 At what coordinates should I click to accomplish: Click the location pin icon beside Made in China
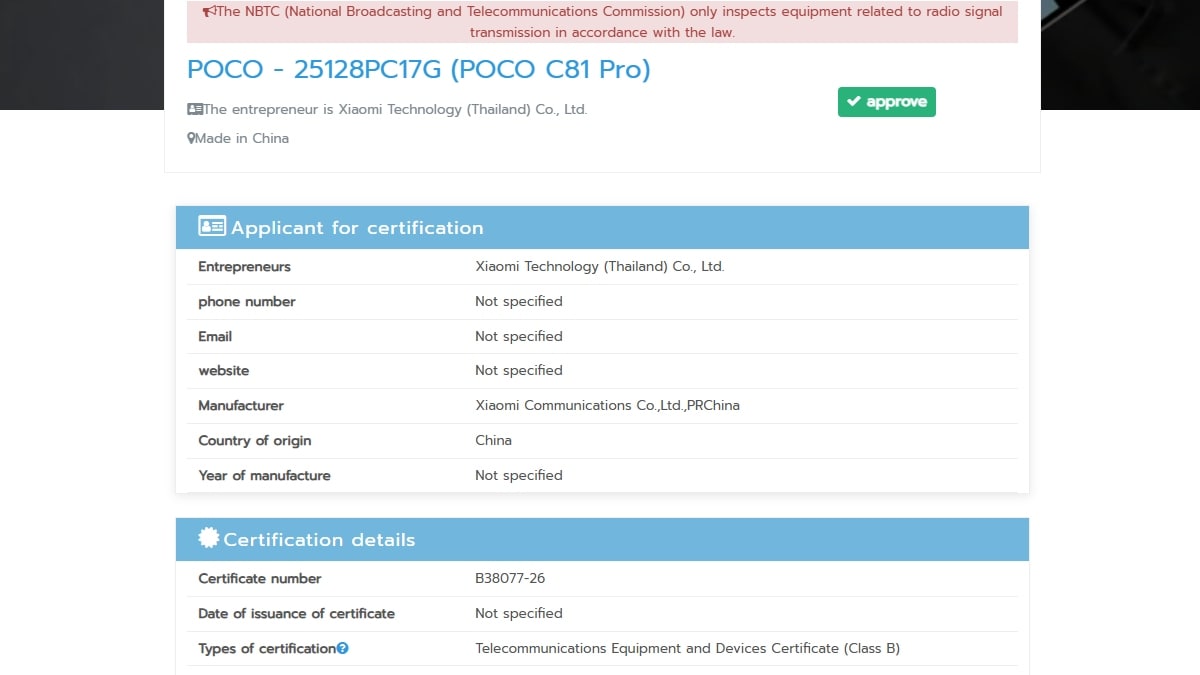tap(191, 137)
